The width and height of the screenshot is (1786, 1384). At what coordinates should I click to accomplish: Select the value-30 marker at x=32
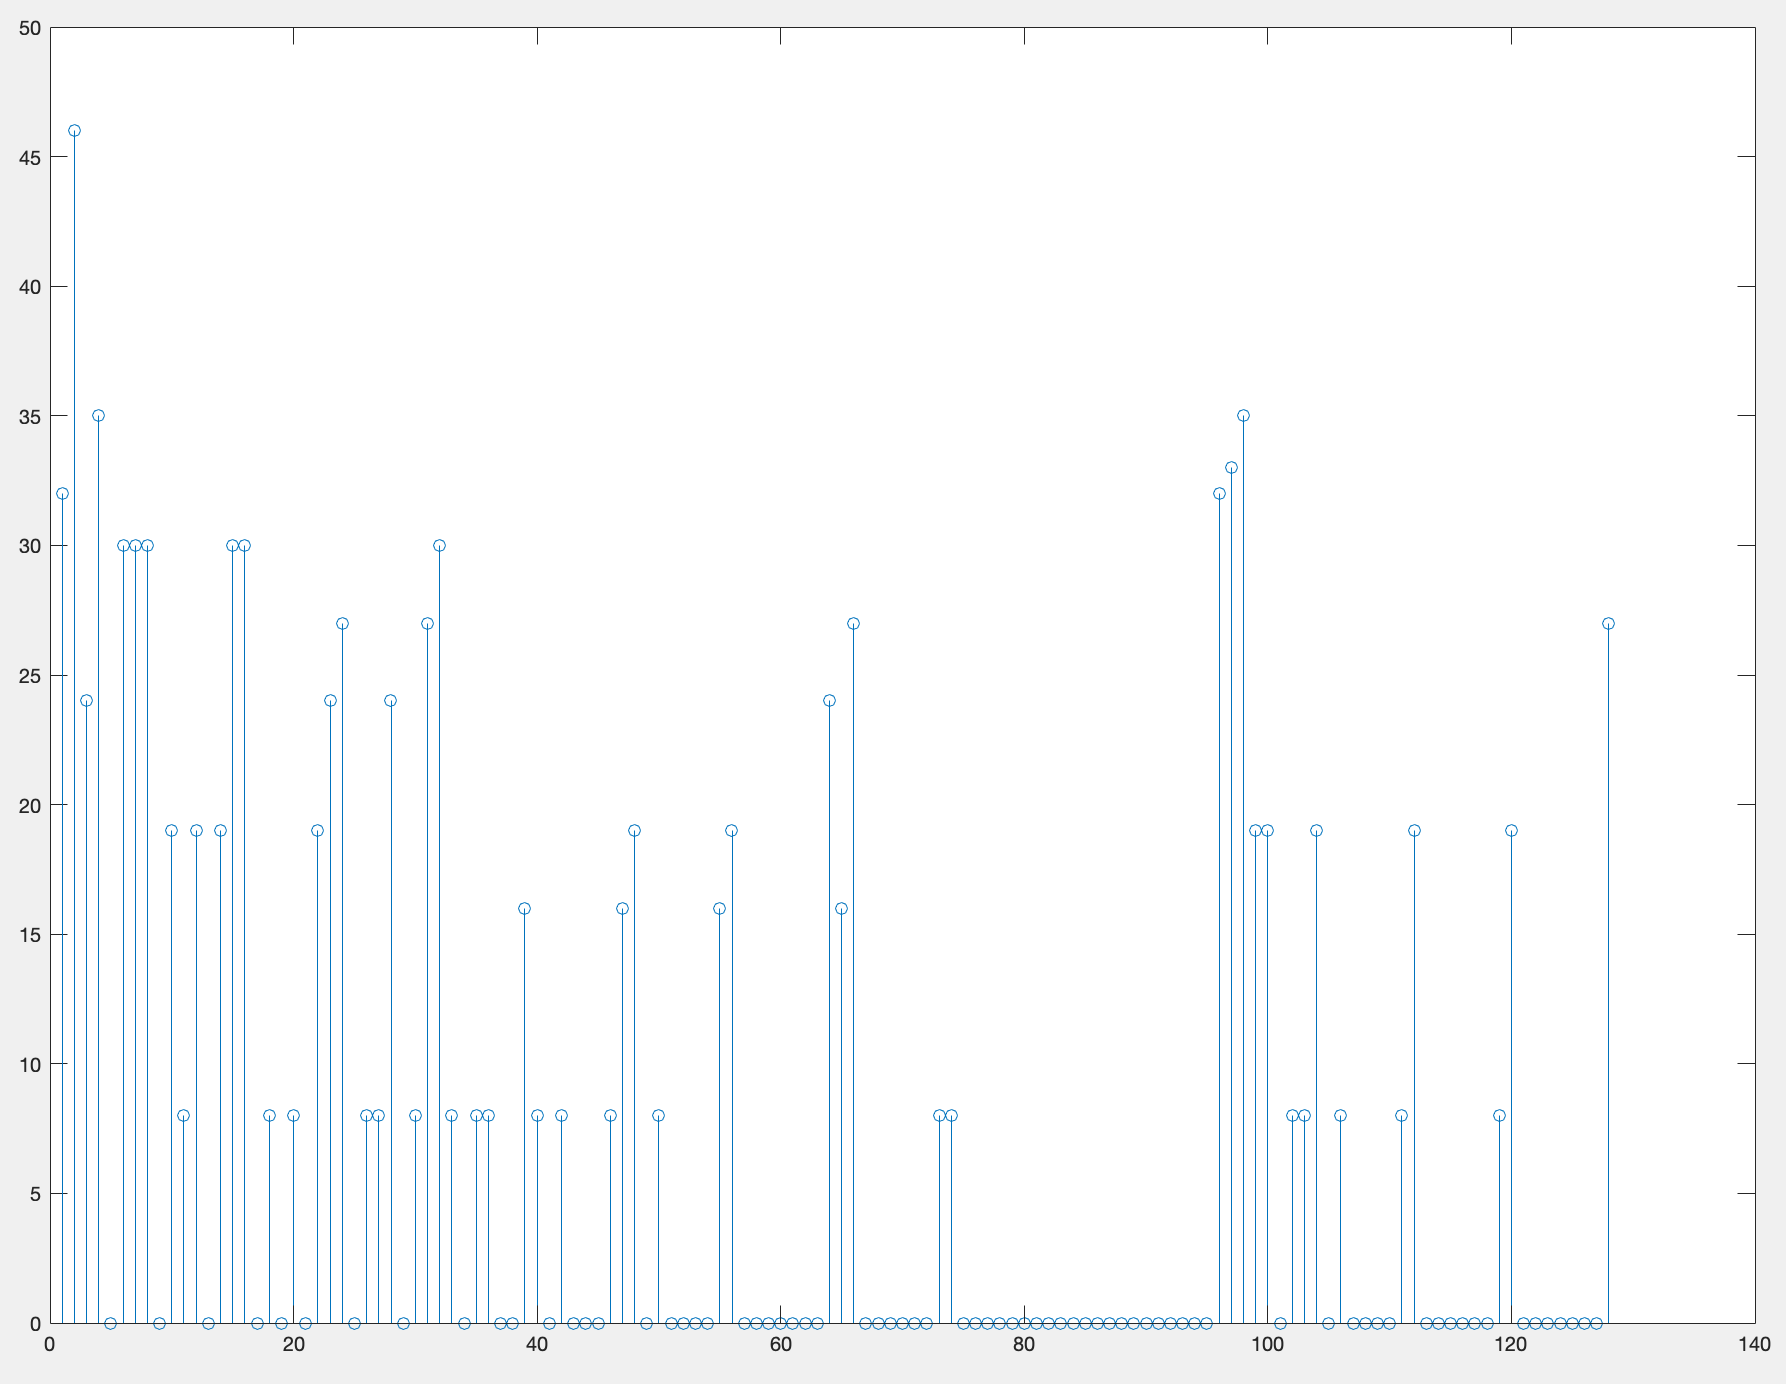coord(439,546)
